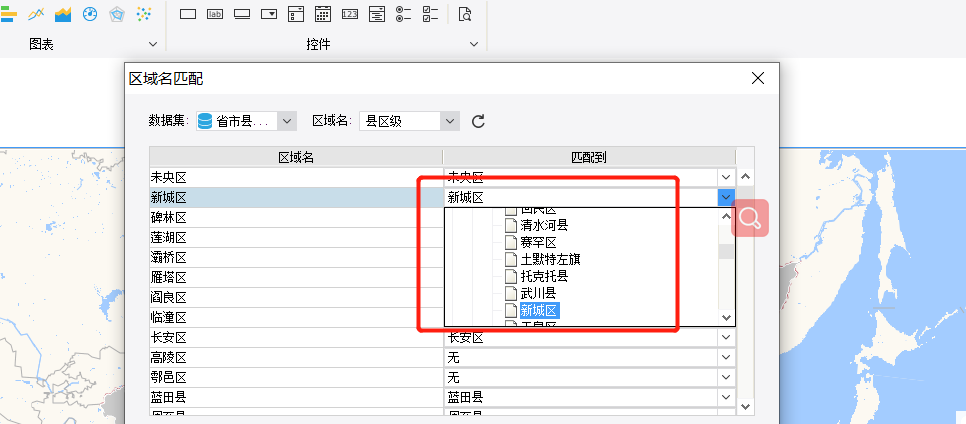
Task: Select the 临潼区 region name cell
Action: coord(296,317)
